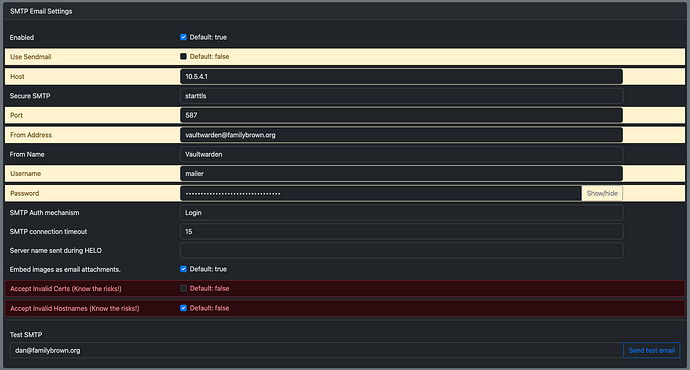This screenshot has width=690, height=370.
Task: Click the 'SMTP Auth mechanism' label
Action: click(44, 212)
